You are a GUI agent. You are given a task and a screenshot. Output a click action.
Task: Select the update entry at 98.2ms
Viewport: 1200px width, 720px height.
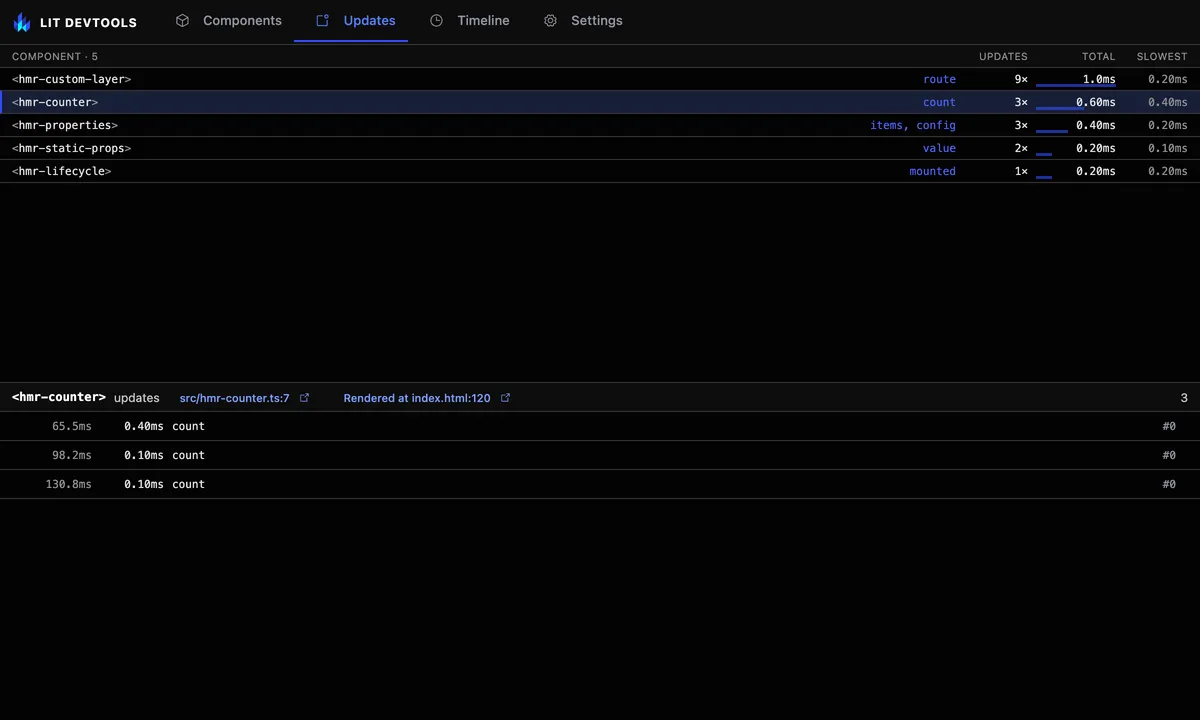pyautogui.click(x=600, y=455)
